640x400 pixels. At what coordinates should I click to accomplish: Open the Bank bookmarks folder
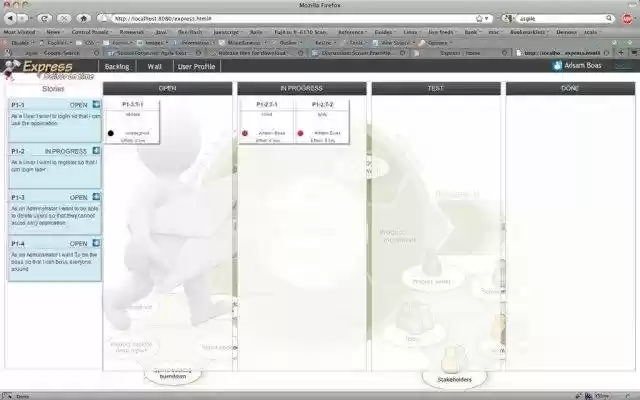(x=471, y=32)
